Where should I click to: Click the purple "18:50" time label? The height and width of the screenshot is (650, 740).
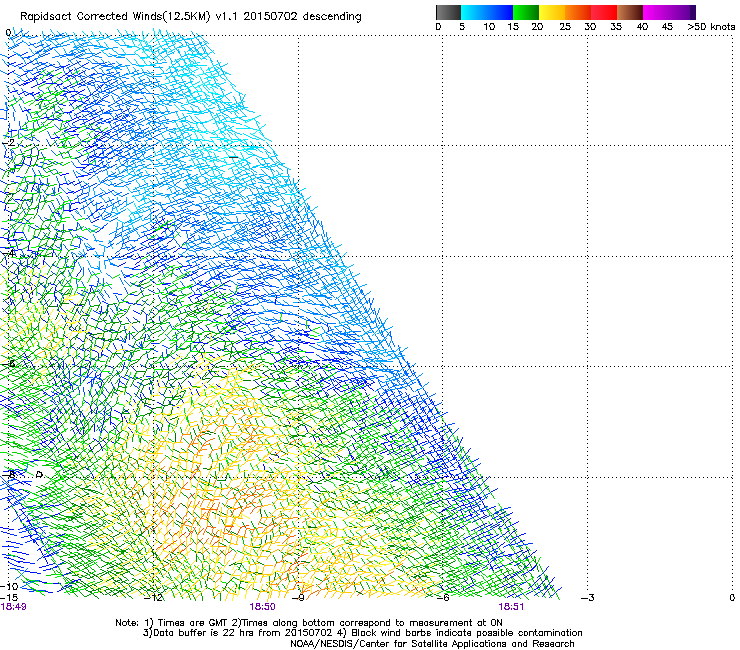point(262,607)
